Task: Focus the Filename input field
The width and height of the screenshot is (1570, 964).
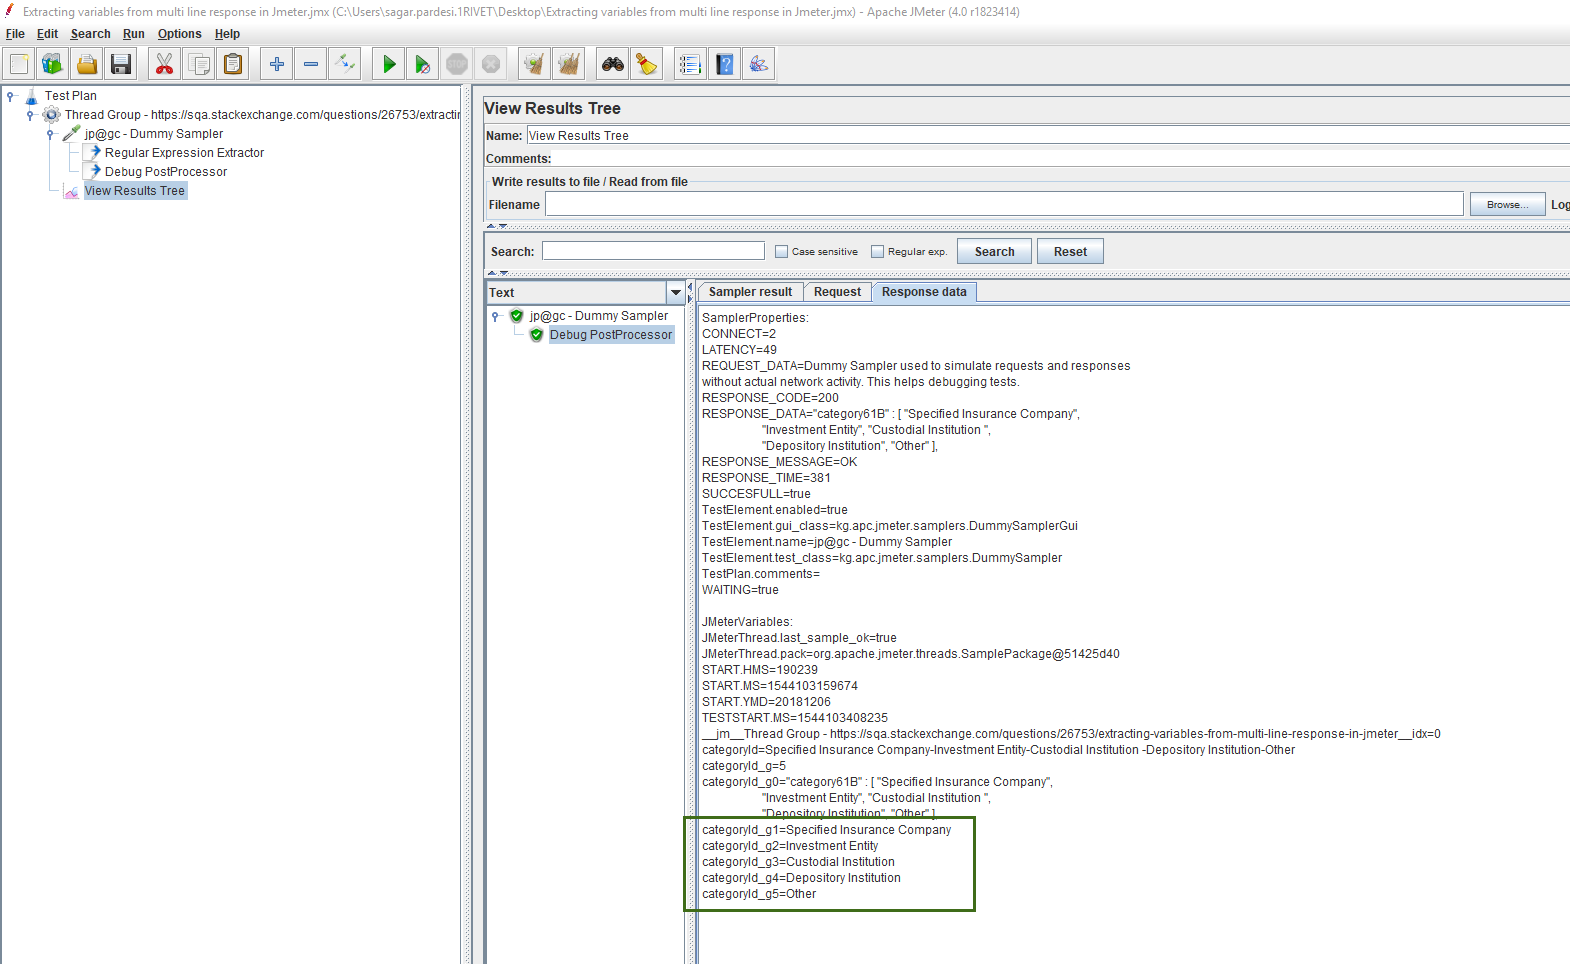Action: [x=1004, y=205]
